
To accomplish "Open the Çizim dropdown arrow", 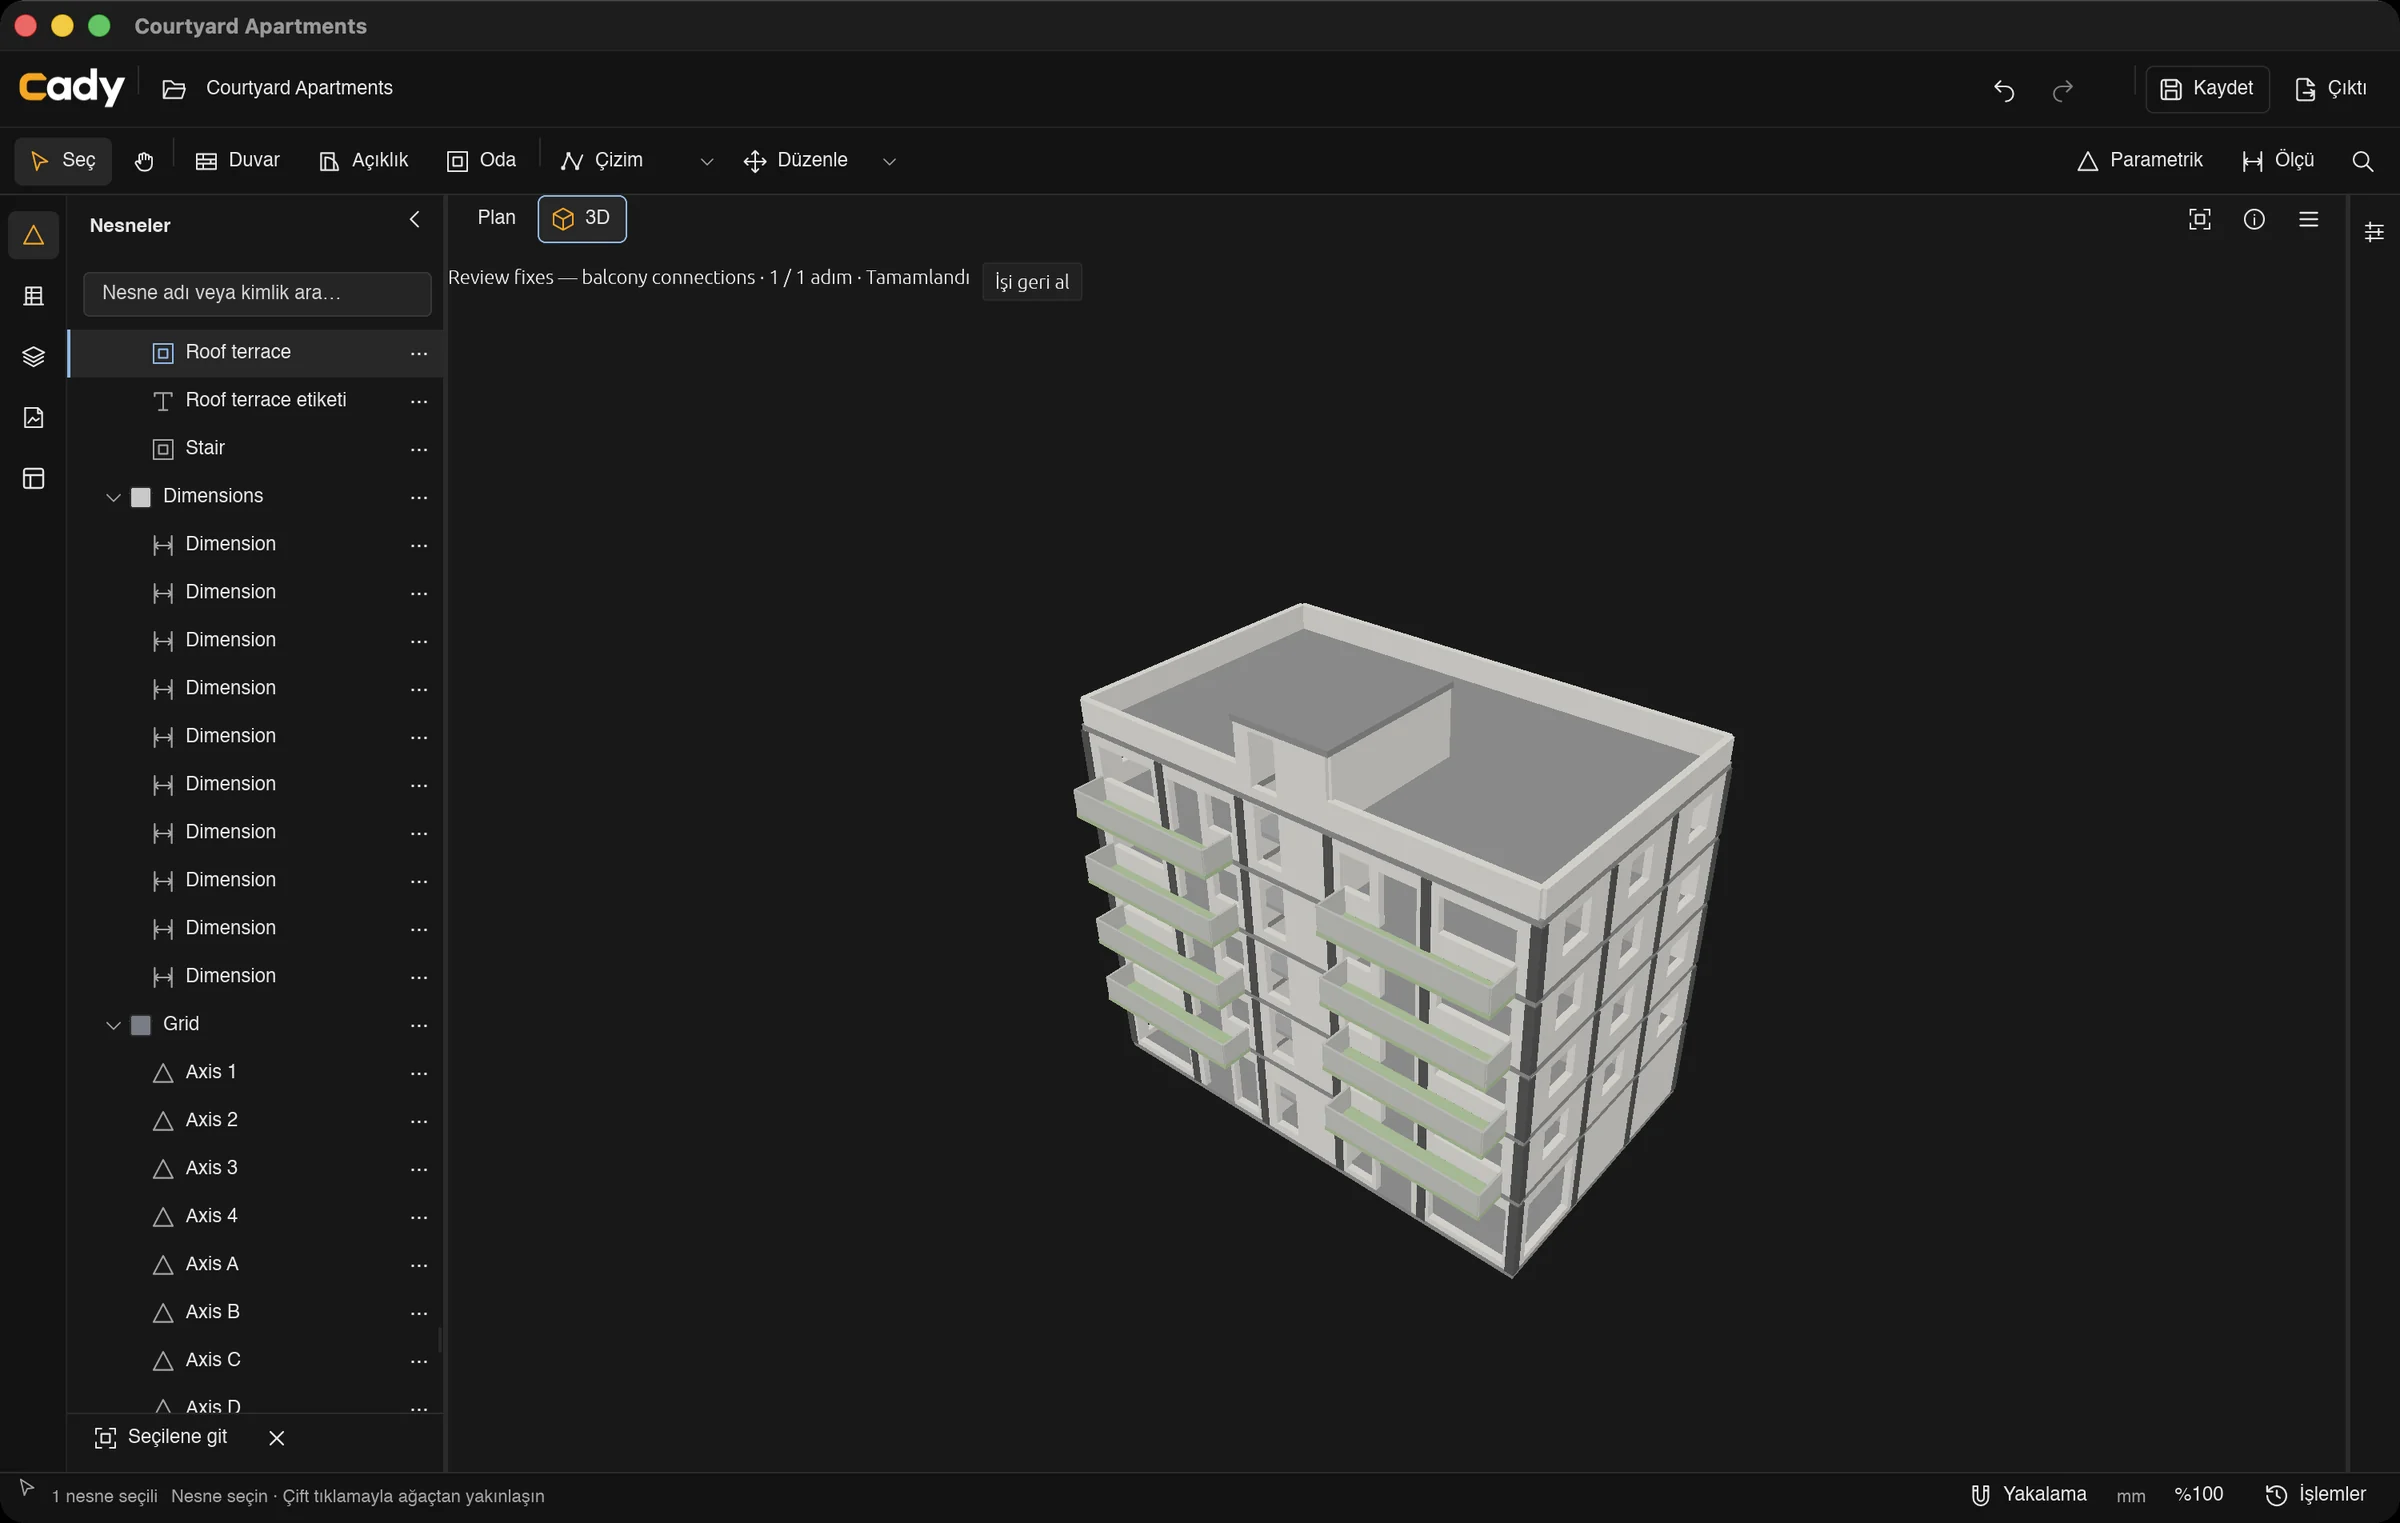I will [706, 161].
